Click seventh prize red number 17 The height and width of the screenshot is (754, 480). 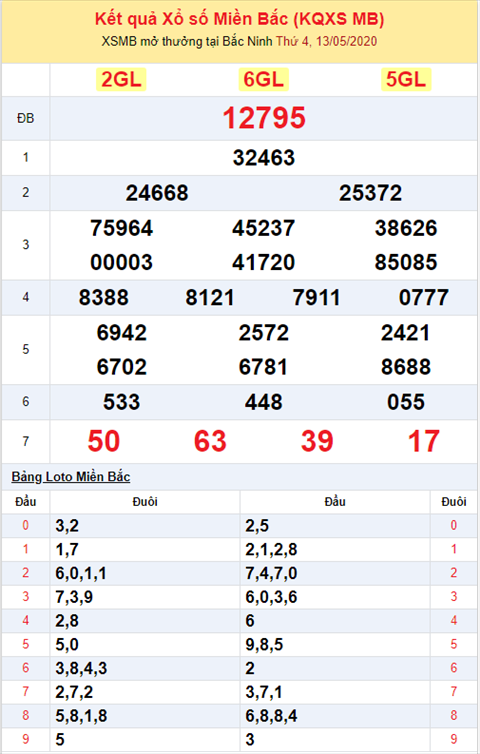pyautogui.click(x=424, y=441)
